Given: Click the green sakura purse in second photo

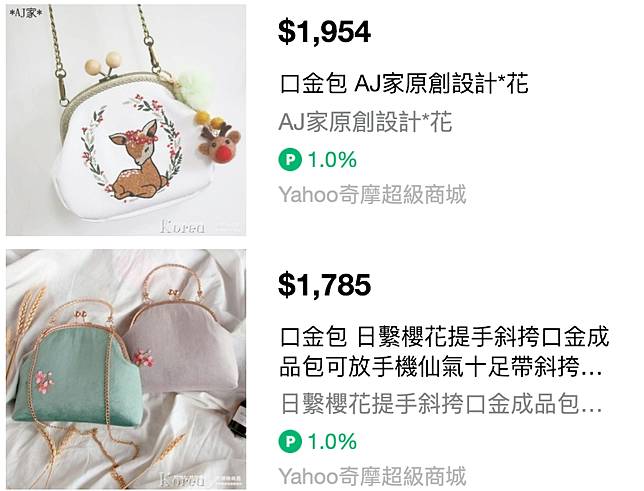Looking at the screenshot, I should 77,372.
